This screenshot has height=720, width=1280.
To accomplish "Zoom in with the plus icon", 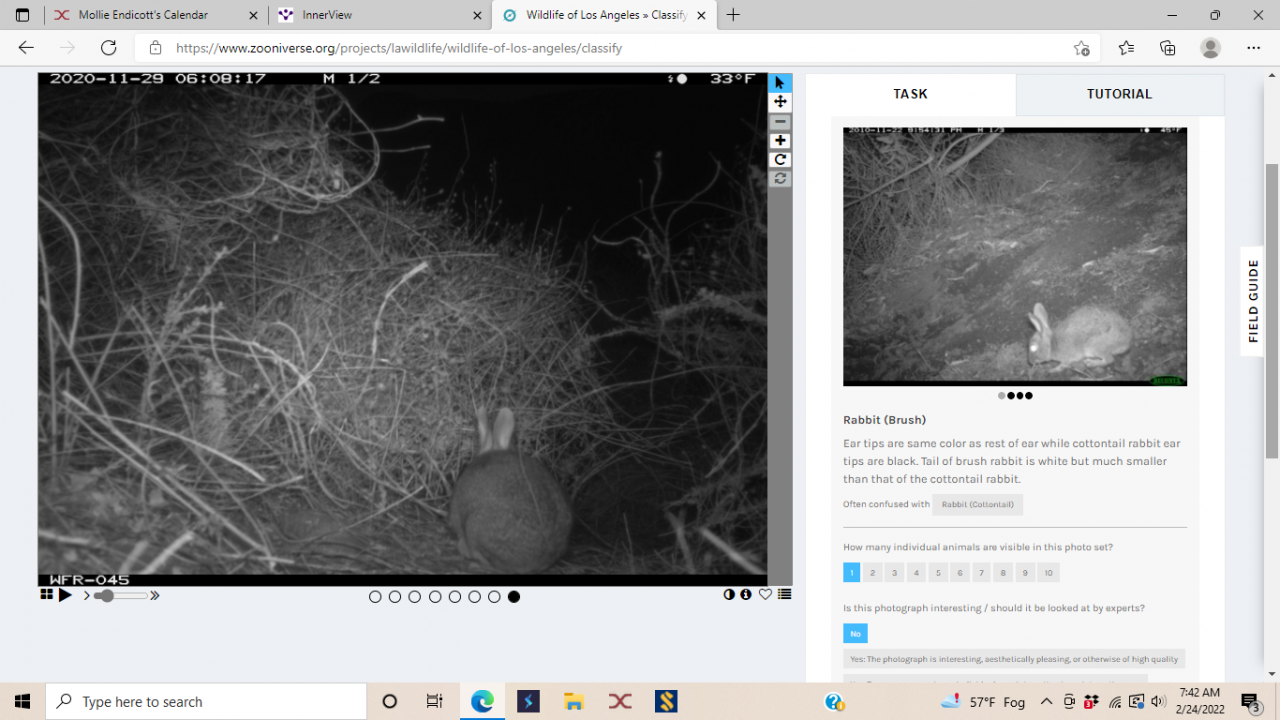I will (780, 141).
